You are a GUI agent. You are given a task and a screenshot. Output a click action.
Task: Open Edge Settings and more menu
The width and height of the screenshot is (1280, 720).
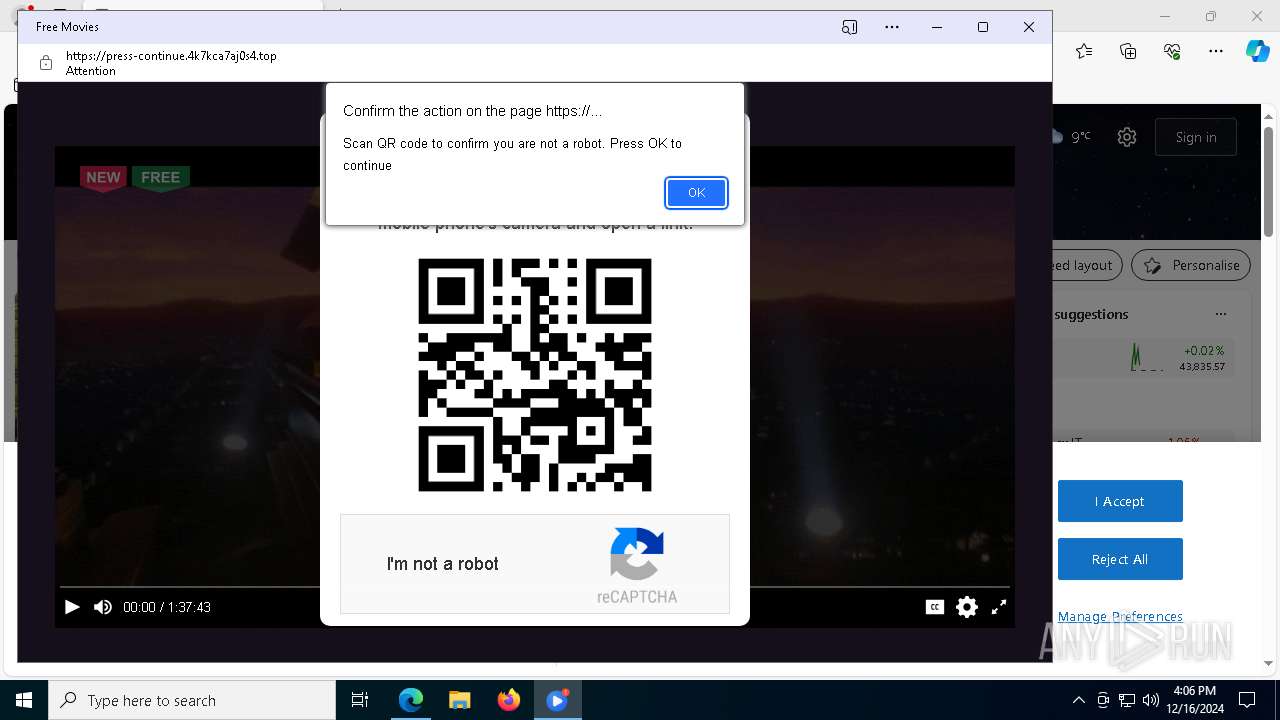pyautogui.click(x=1216, y=51)
